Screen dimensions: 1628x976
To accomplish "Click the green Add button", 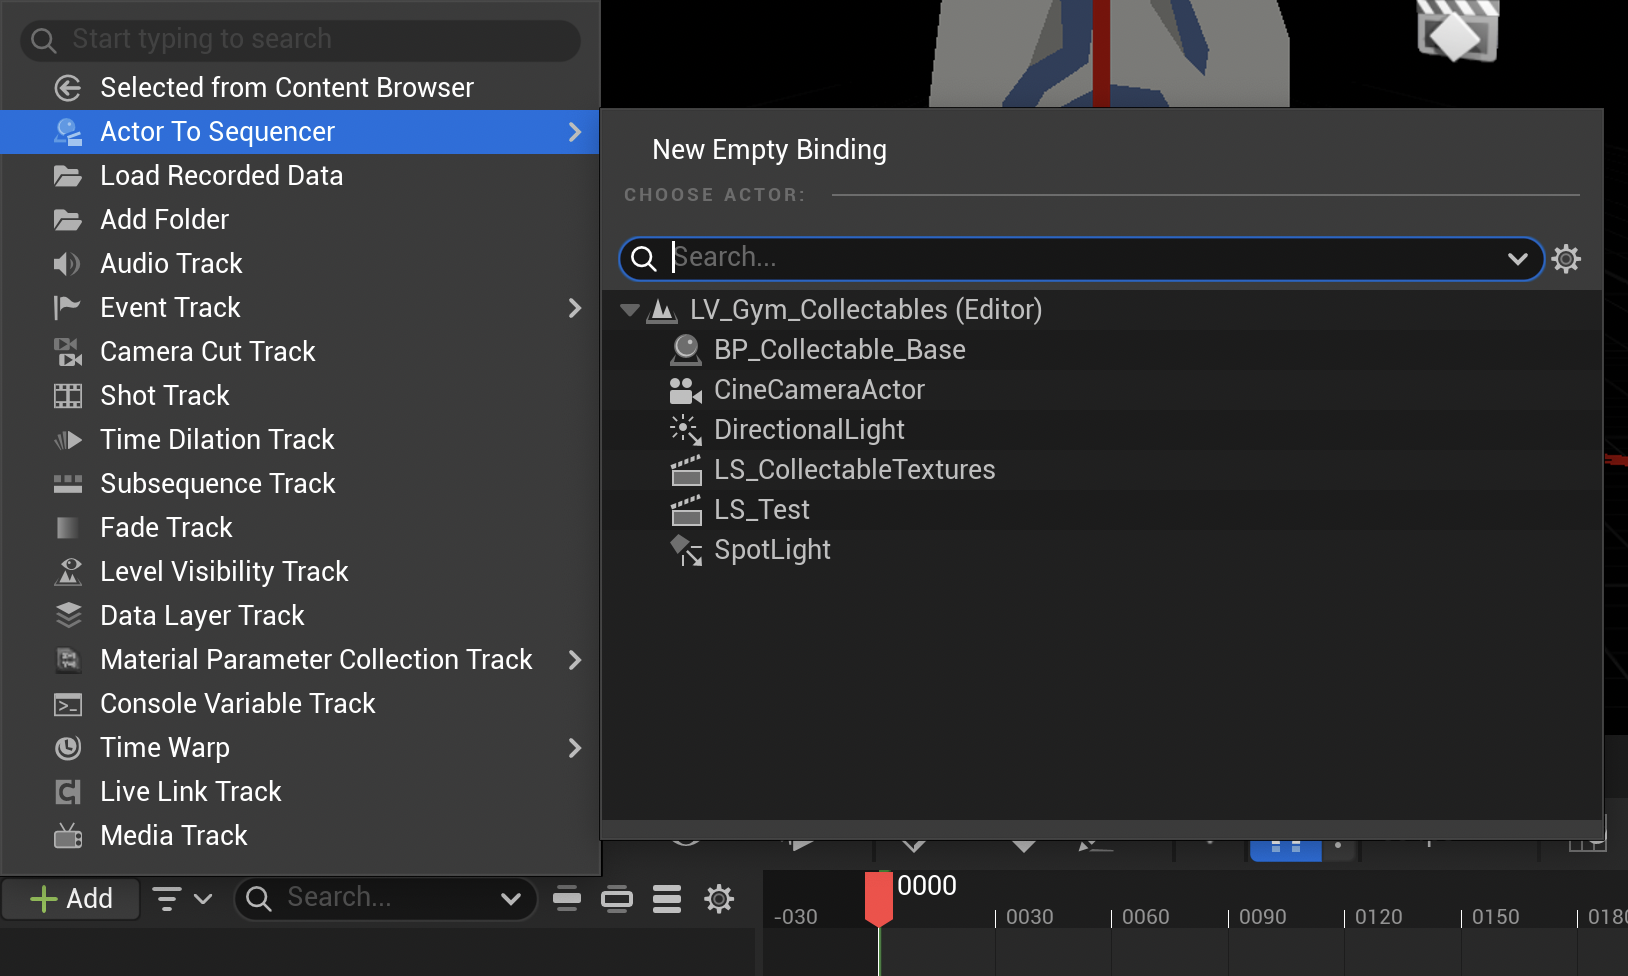I will click(x=70, y=898).
